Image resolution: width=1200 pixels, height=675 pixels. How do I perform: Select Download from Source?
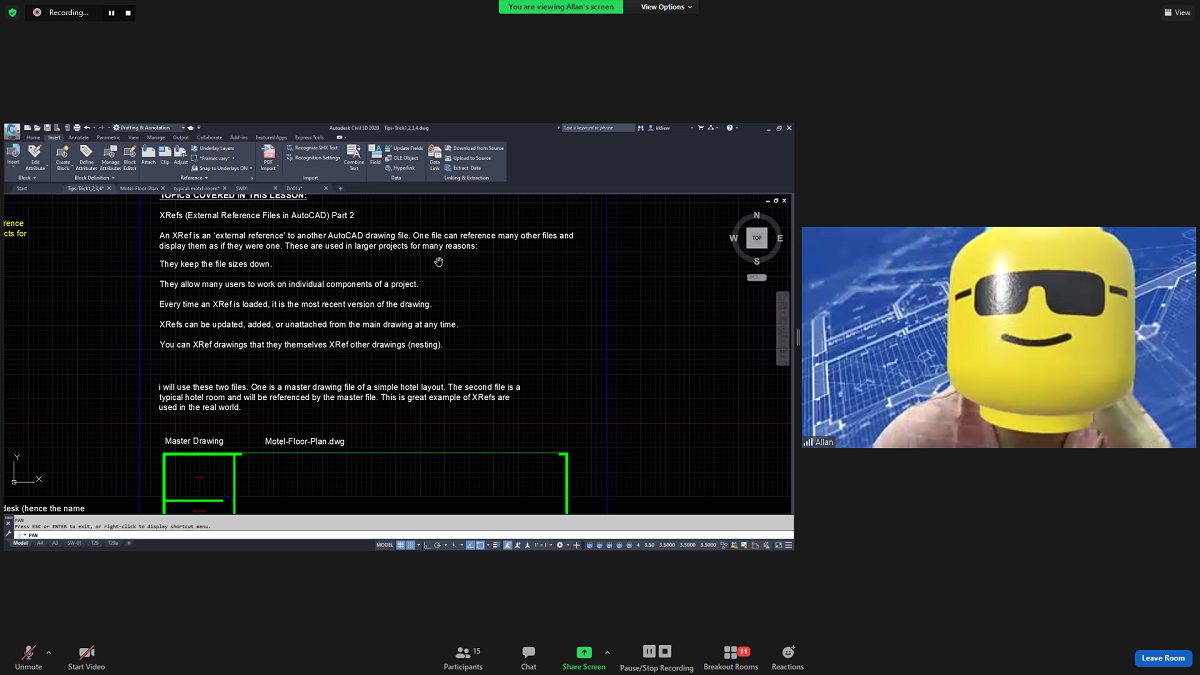474,148
